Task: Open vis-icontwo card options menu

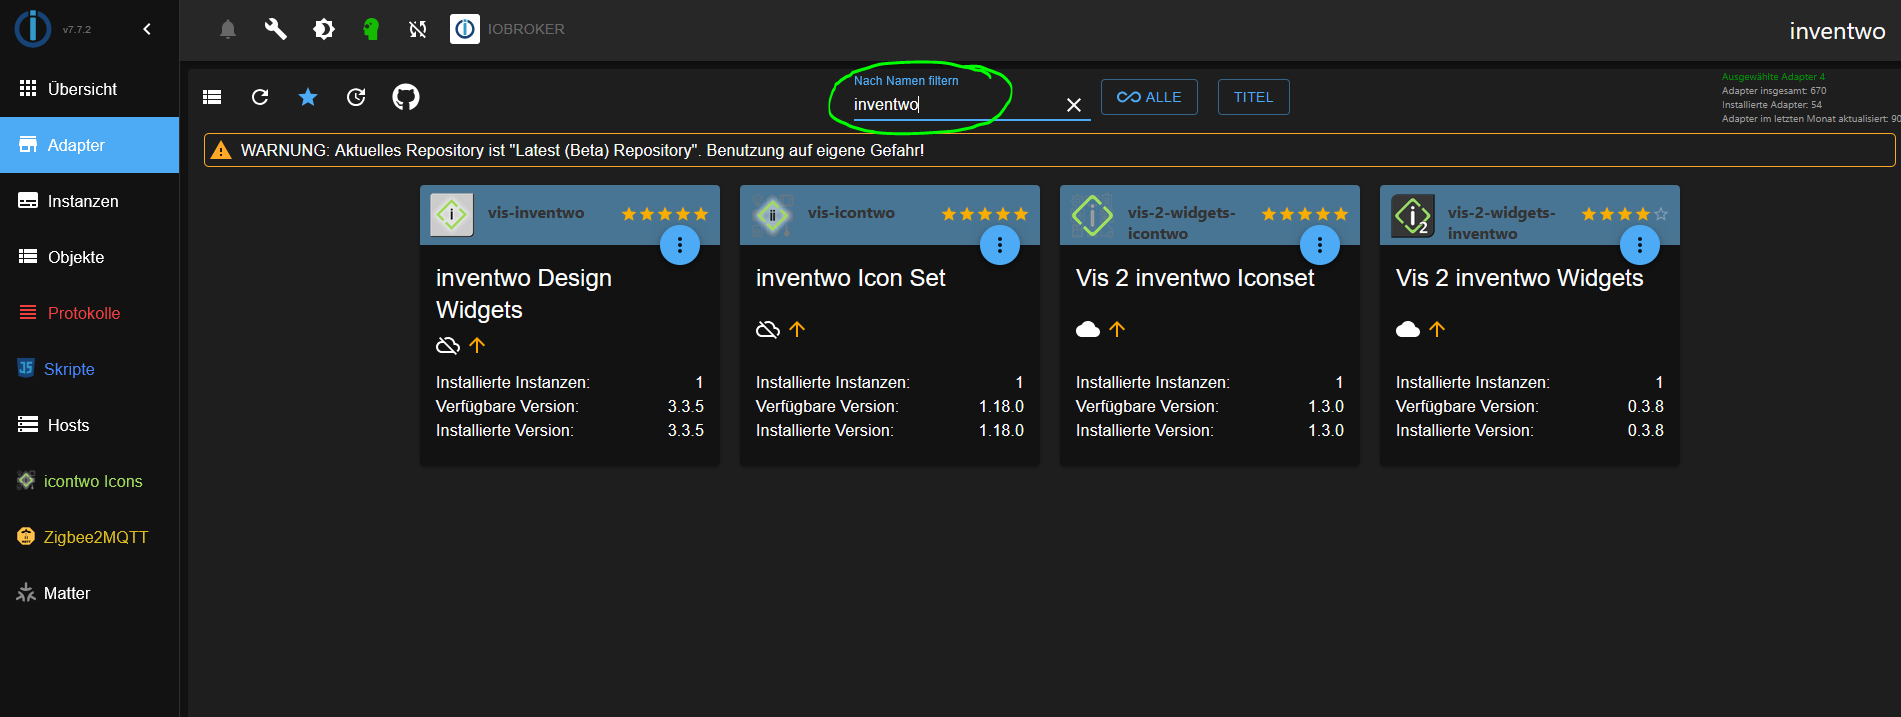Action: (1000, 245)
